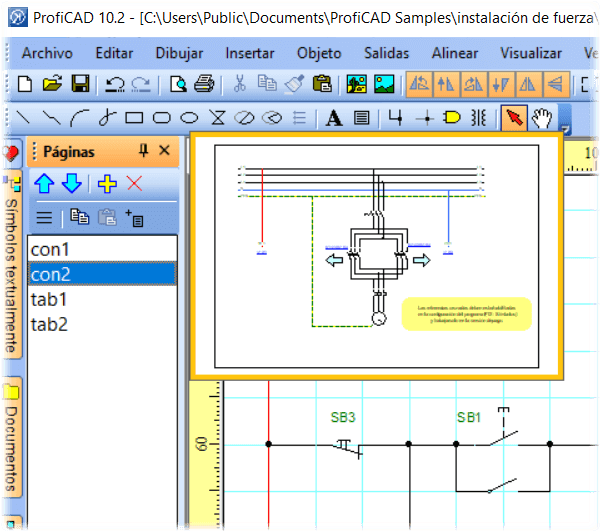Save the drawing with the floppy icon

(x=80, y=84)
